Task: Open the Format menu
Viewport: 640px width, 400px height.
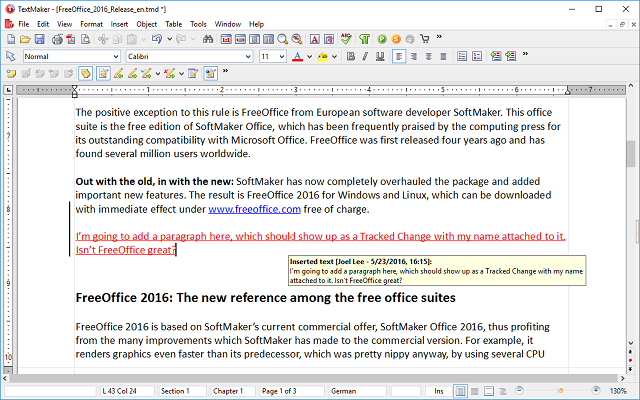Action: (91, 24)
